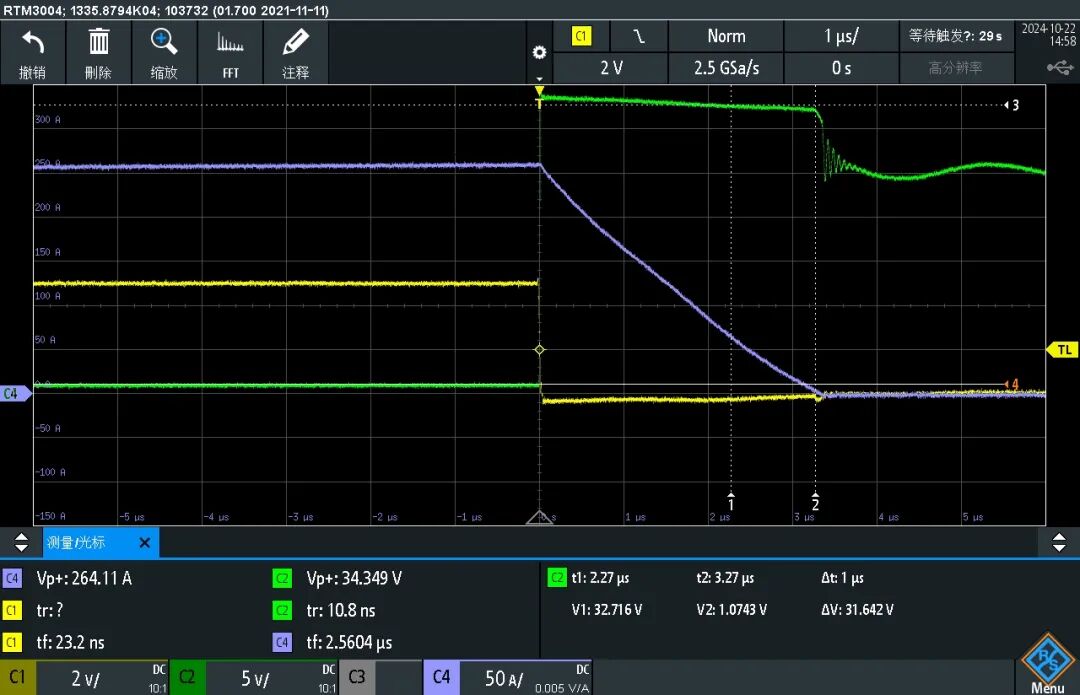The image size is (1080, 695).
Task: Tap cursor readout V2: 1.0743 V
Action: [731, 610]
